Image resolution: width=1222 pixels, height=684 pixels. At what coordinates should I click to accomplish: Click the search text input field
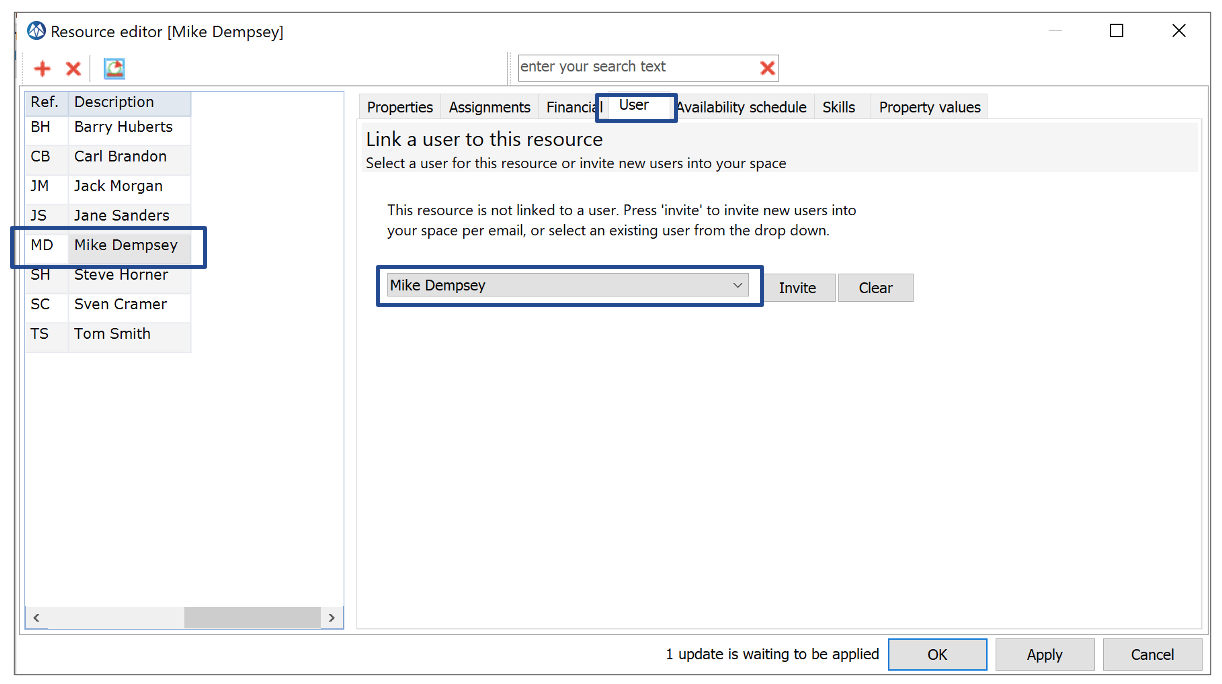(x=638, y=67)
